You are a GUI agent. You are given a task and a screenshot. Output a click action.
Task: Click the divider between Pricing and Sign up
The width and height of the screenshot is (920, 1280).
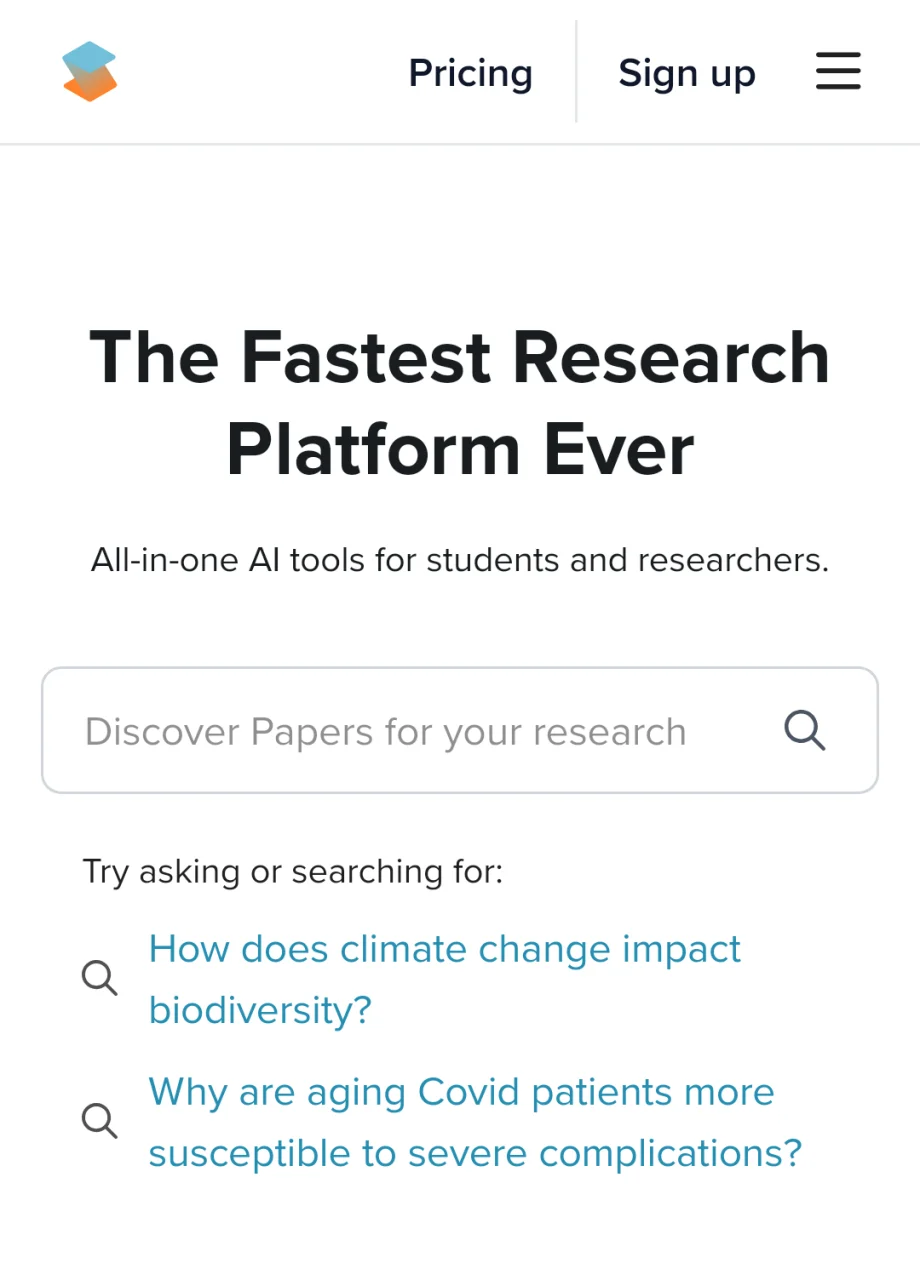(x=576, y=72)
